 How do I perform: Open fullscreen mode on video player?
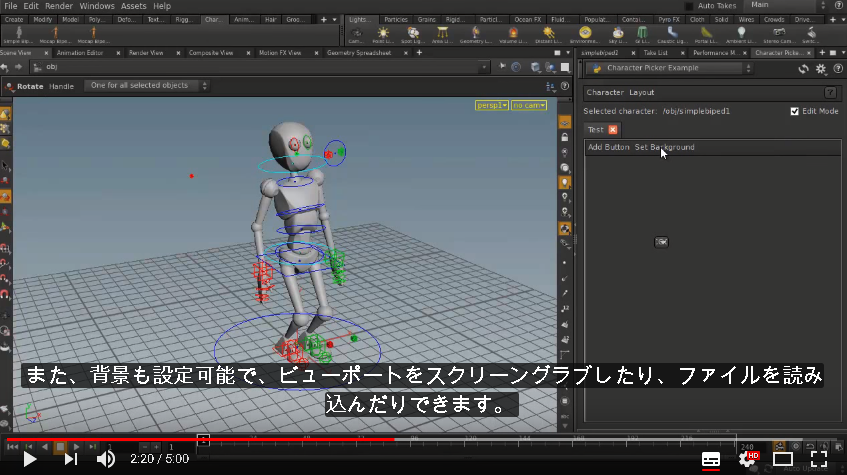point(819,459)
